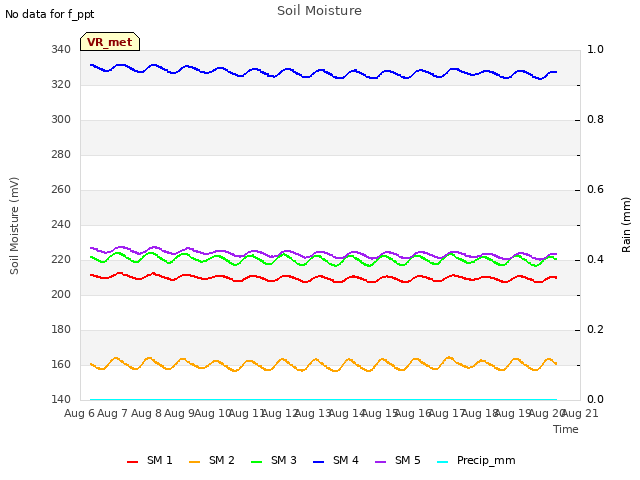Toggle SM 4 legend entry
The image size is (640, 480).
coord(336,460)
